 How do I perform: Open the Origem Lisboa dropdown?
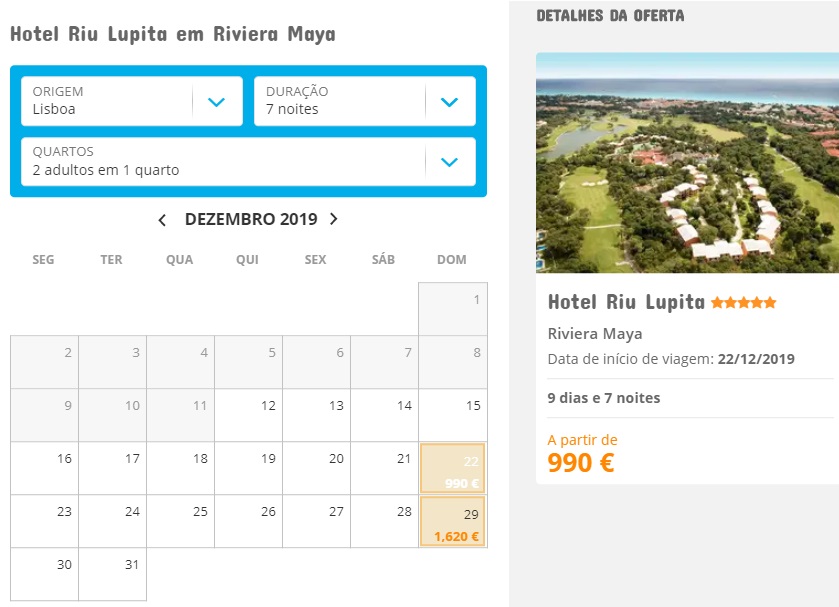point(217,101)
